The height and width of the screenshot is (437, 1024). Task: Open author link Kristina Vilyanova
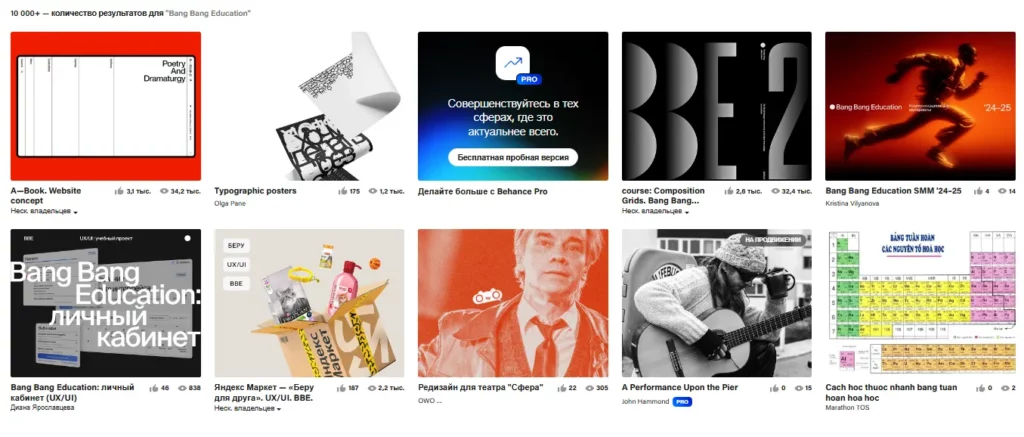[x=852, y=204]
